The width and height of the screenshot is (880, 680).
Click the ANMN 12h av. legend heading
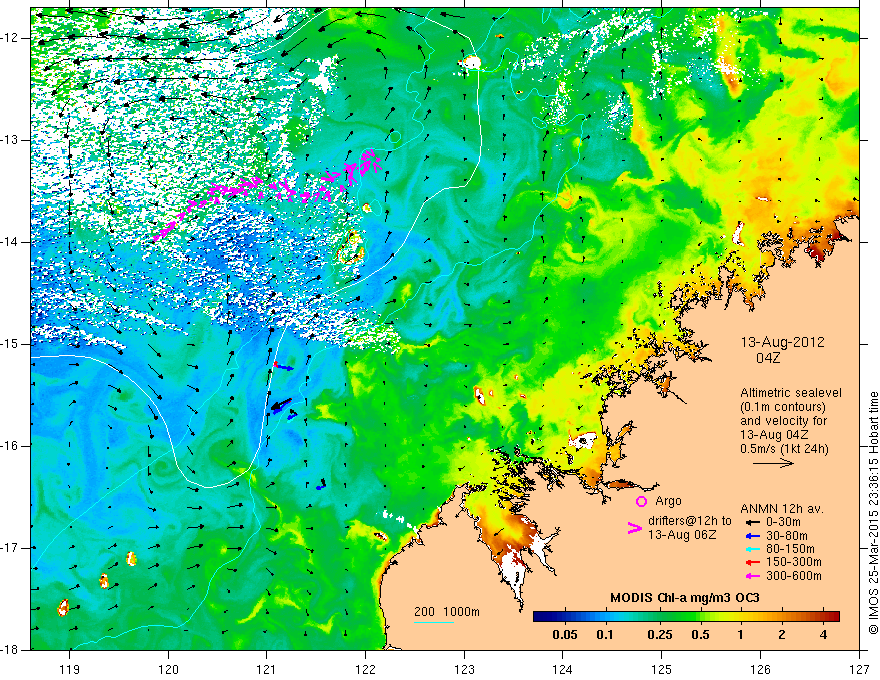pos(782,509)
